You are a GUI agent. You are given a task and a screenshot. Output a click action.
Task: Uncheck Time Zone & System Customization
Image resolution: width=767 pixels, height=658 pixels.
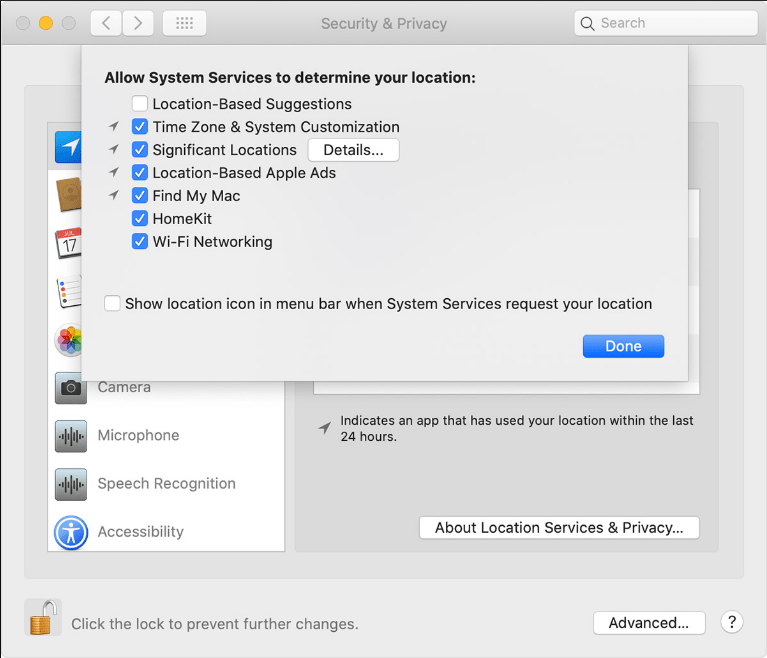tap(140, 127)
